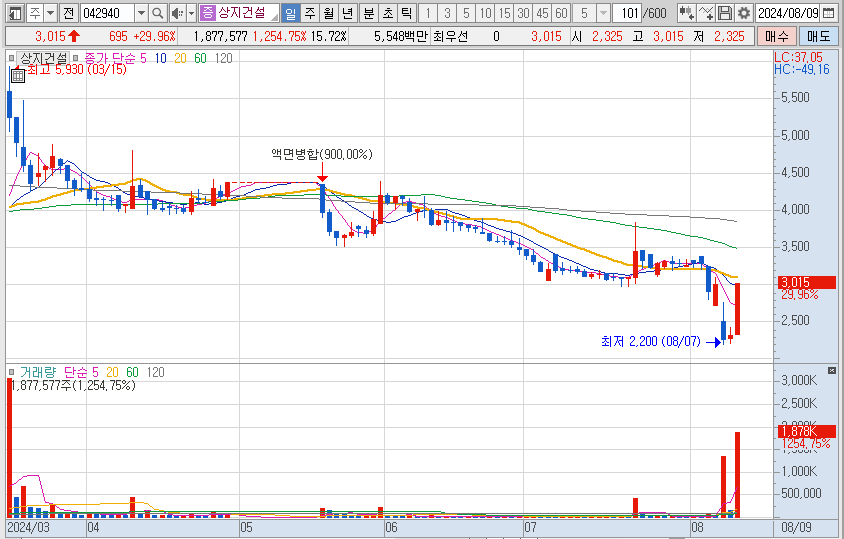Click the red 3,015 price axis tag

807,282
